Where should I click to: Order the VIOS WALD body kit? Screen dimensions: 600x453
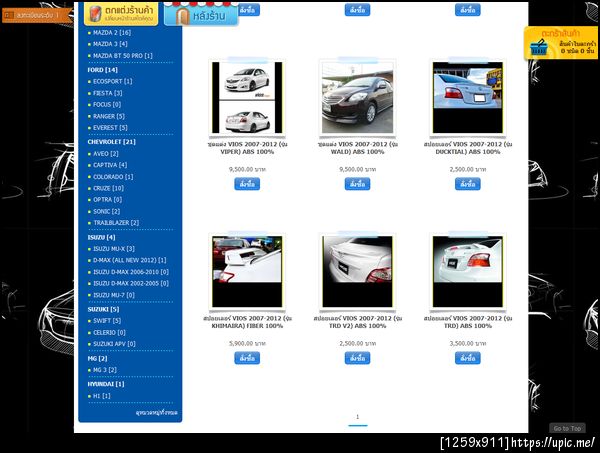(357, 184)
